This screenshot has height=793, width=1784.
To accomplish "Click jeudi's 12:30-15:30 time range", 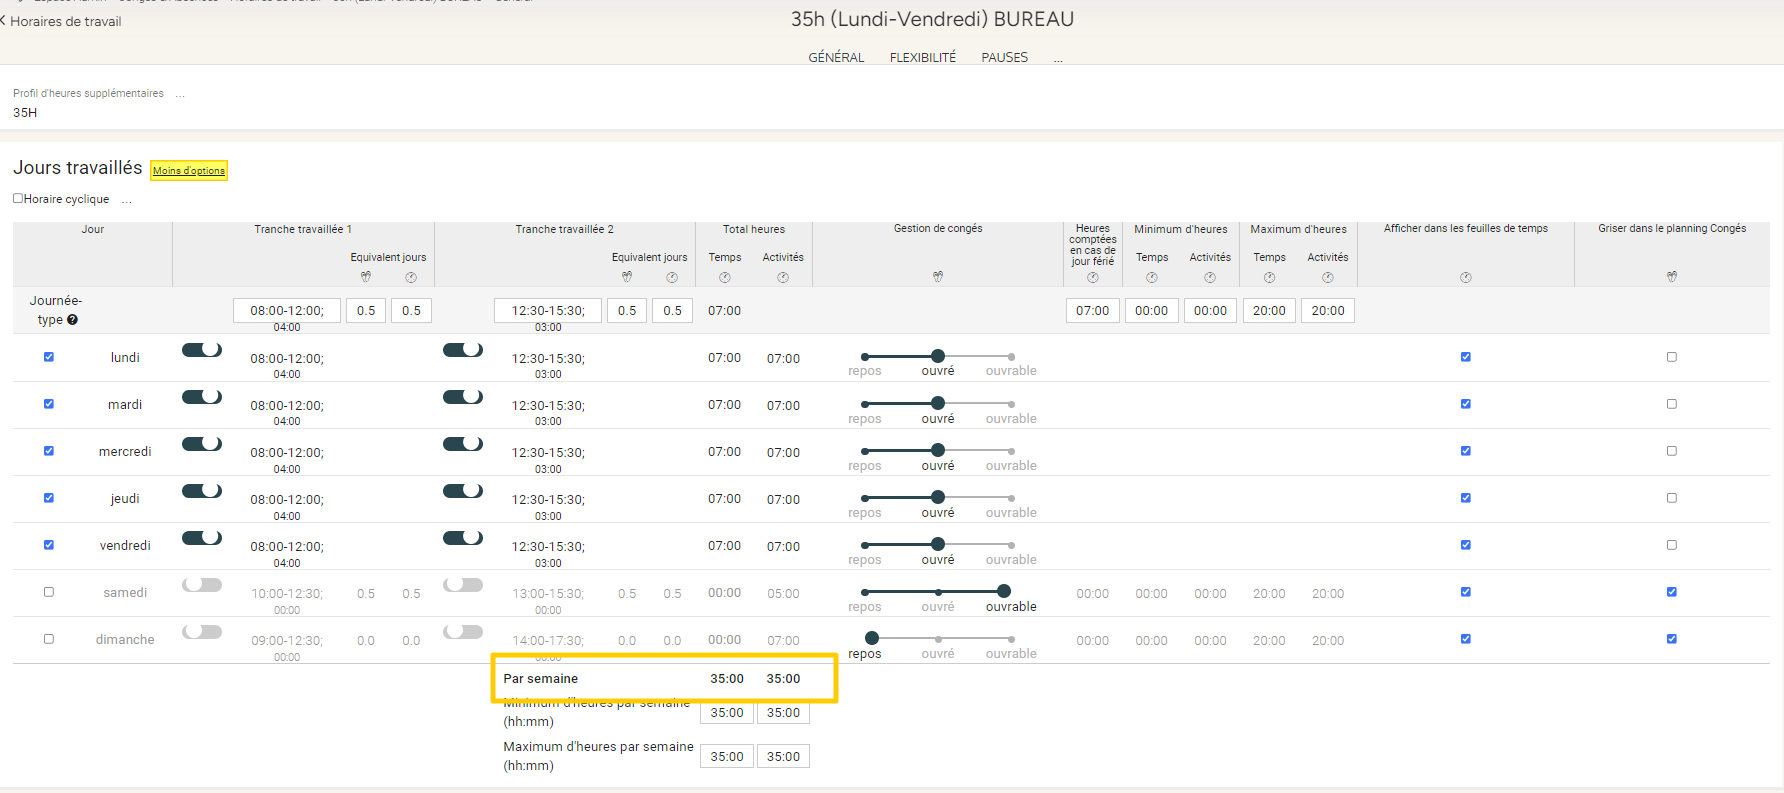I will coord(548,500).
